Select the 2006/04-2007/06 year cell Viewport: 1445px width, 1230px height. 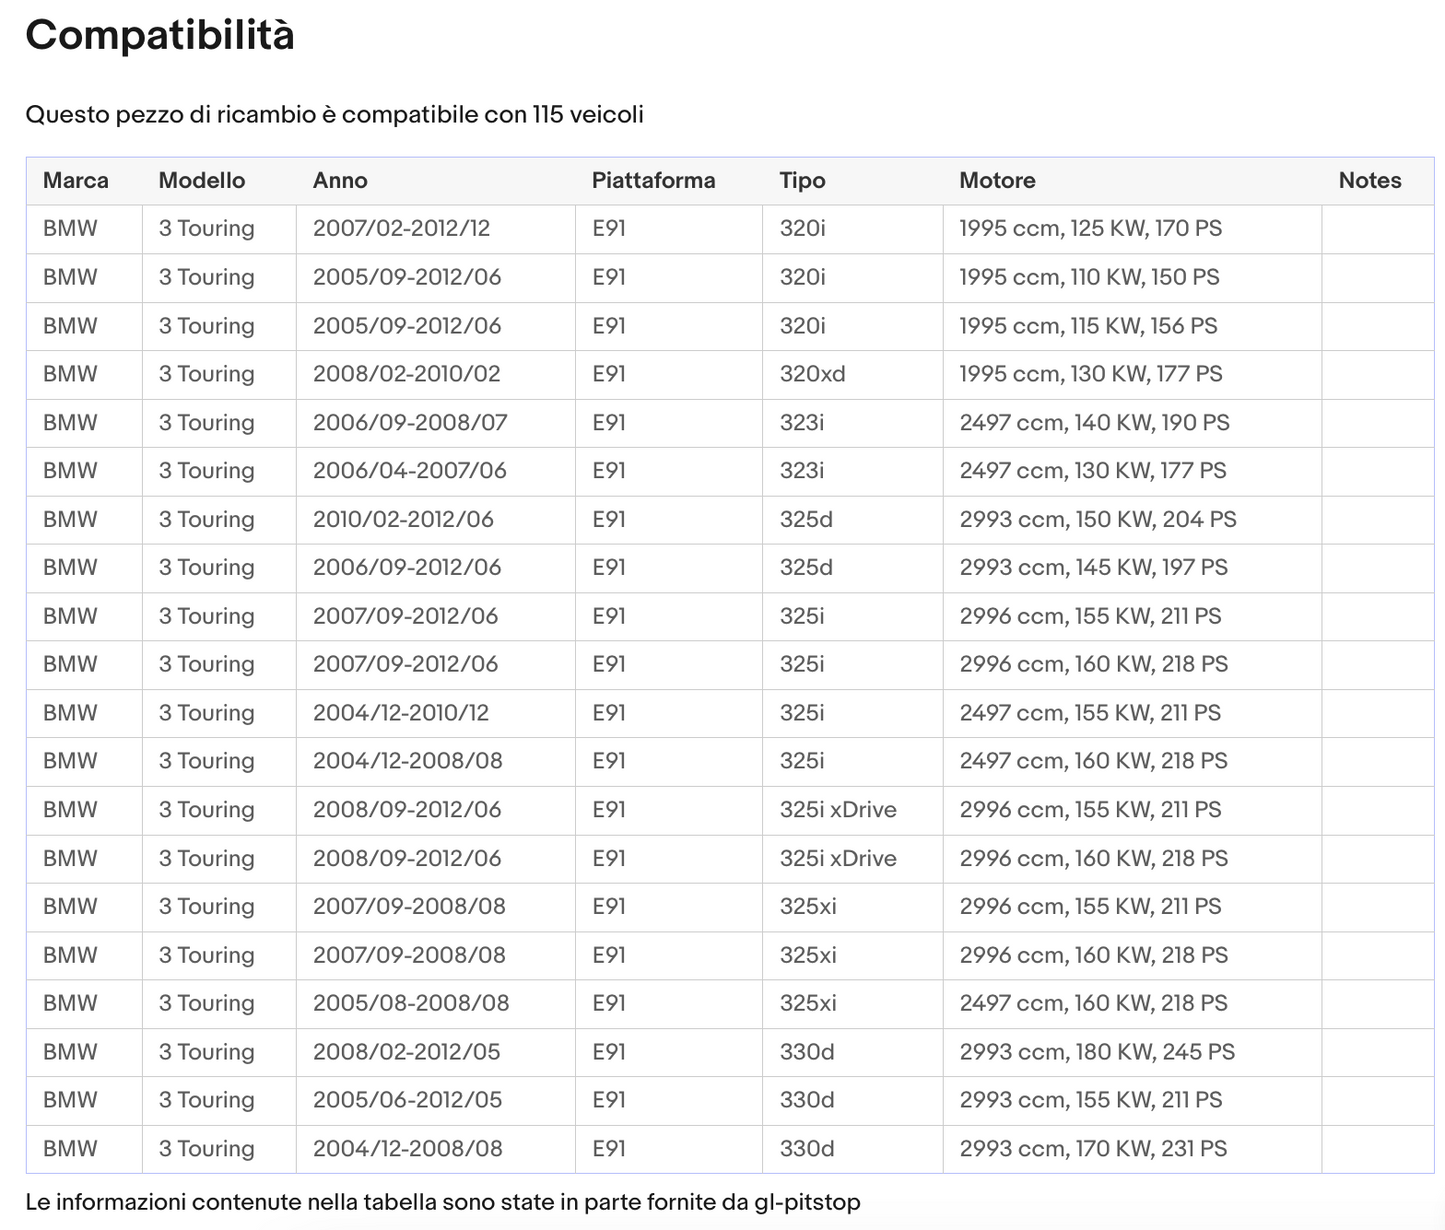pos(436,471)
